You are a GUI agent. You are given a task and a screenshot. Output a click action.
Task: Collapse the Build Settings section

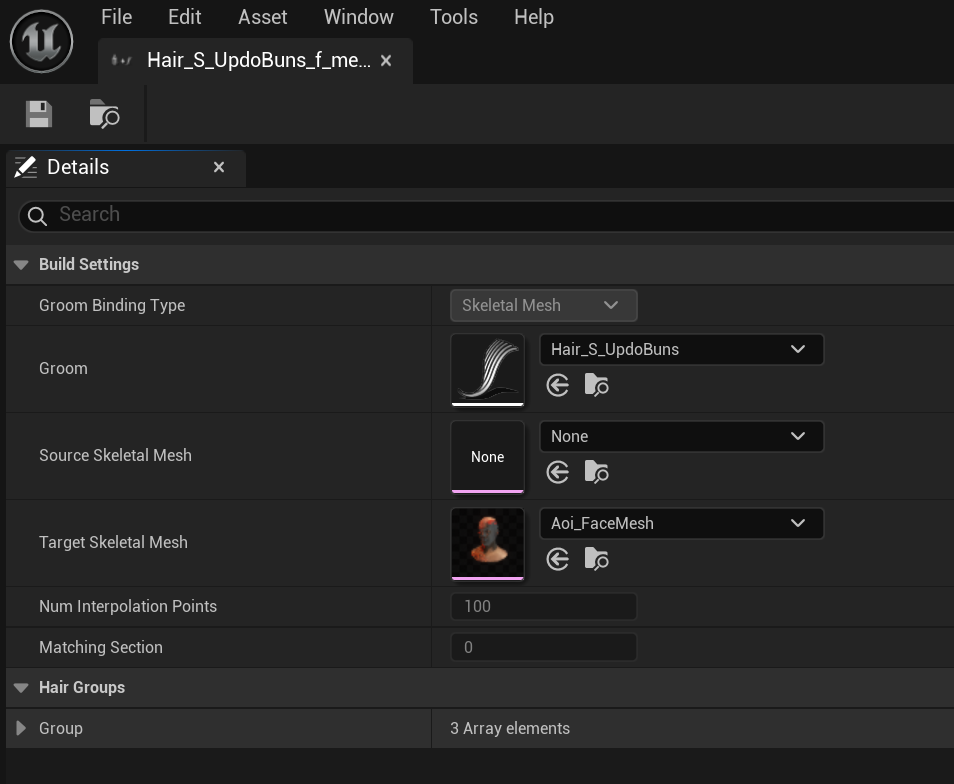(x=21, y=265)
